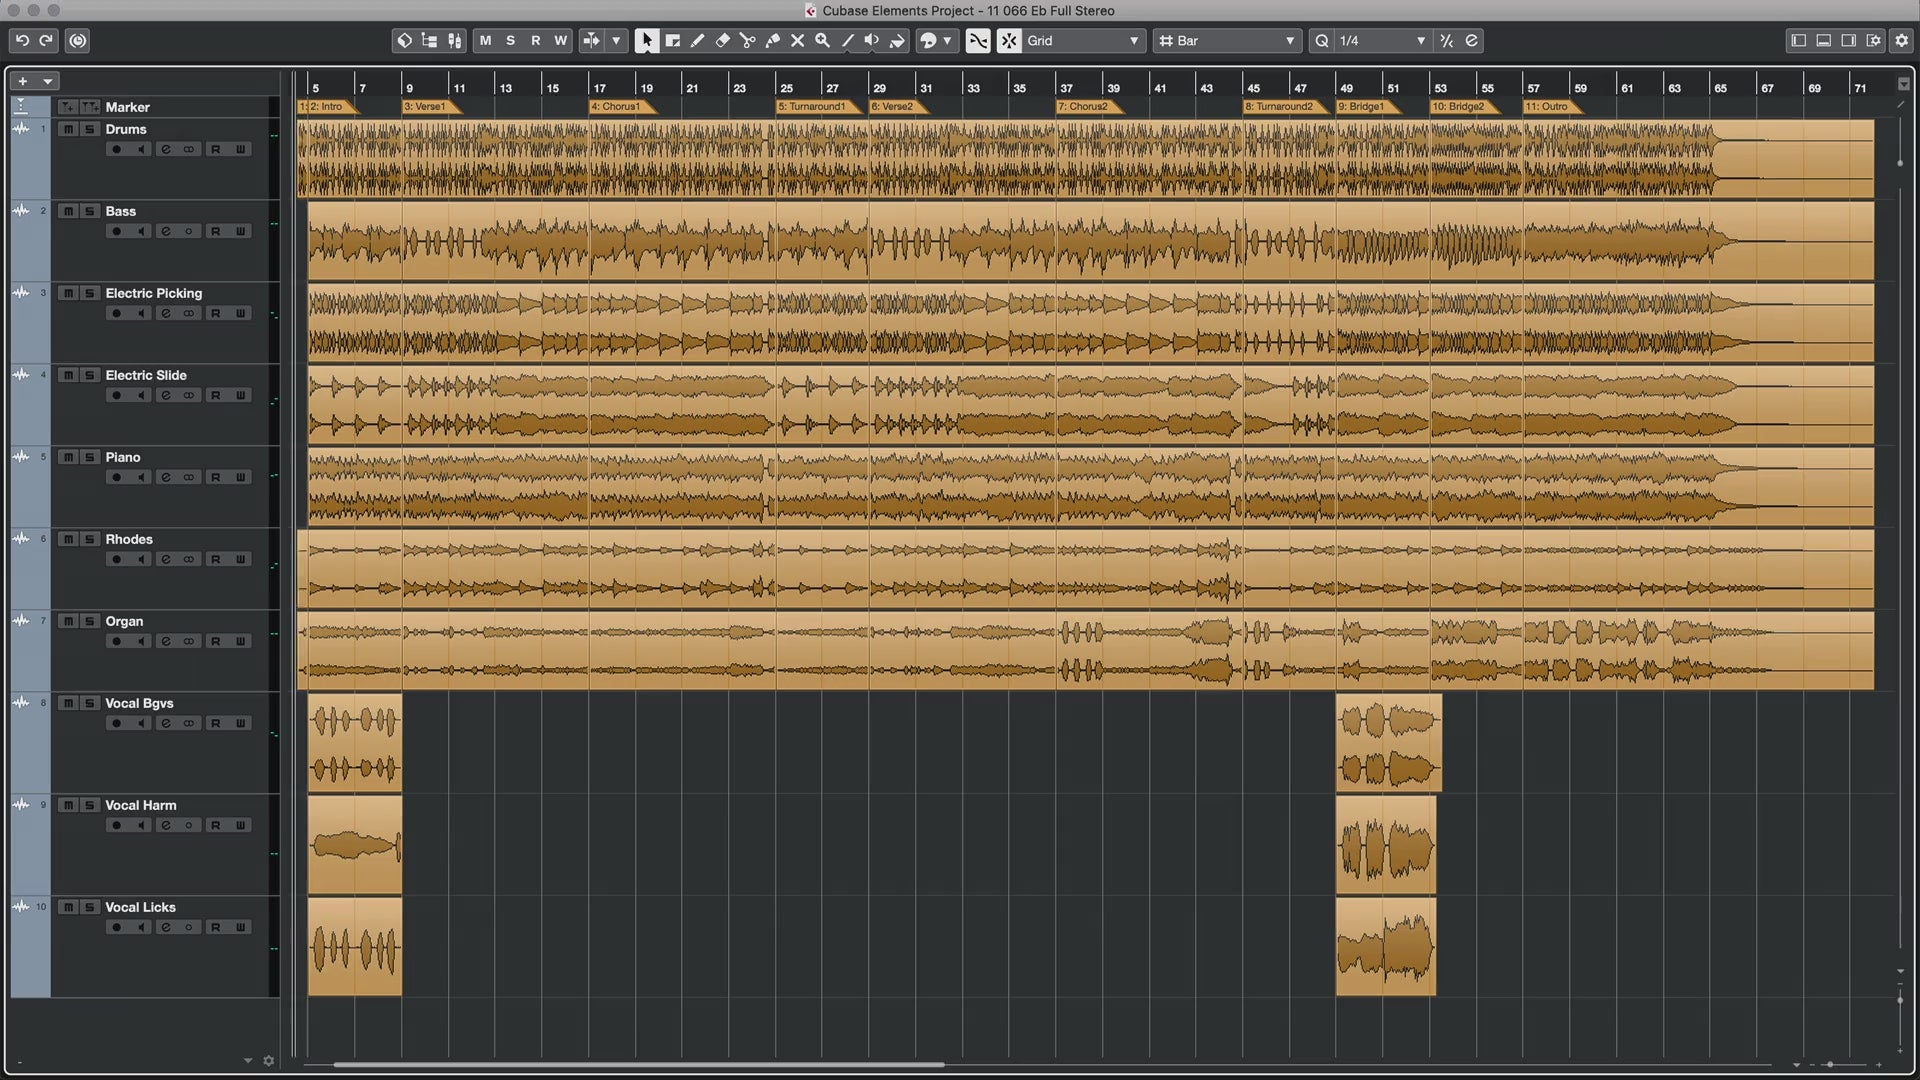Pick the Zoom magnifier tool

822,41
